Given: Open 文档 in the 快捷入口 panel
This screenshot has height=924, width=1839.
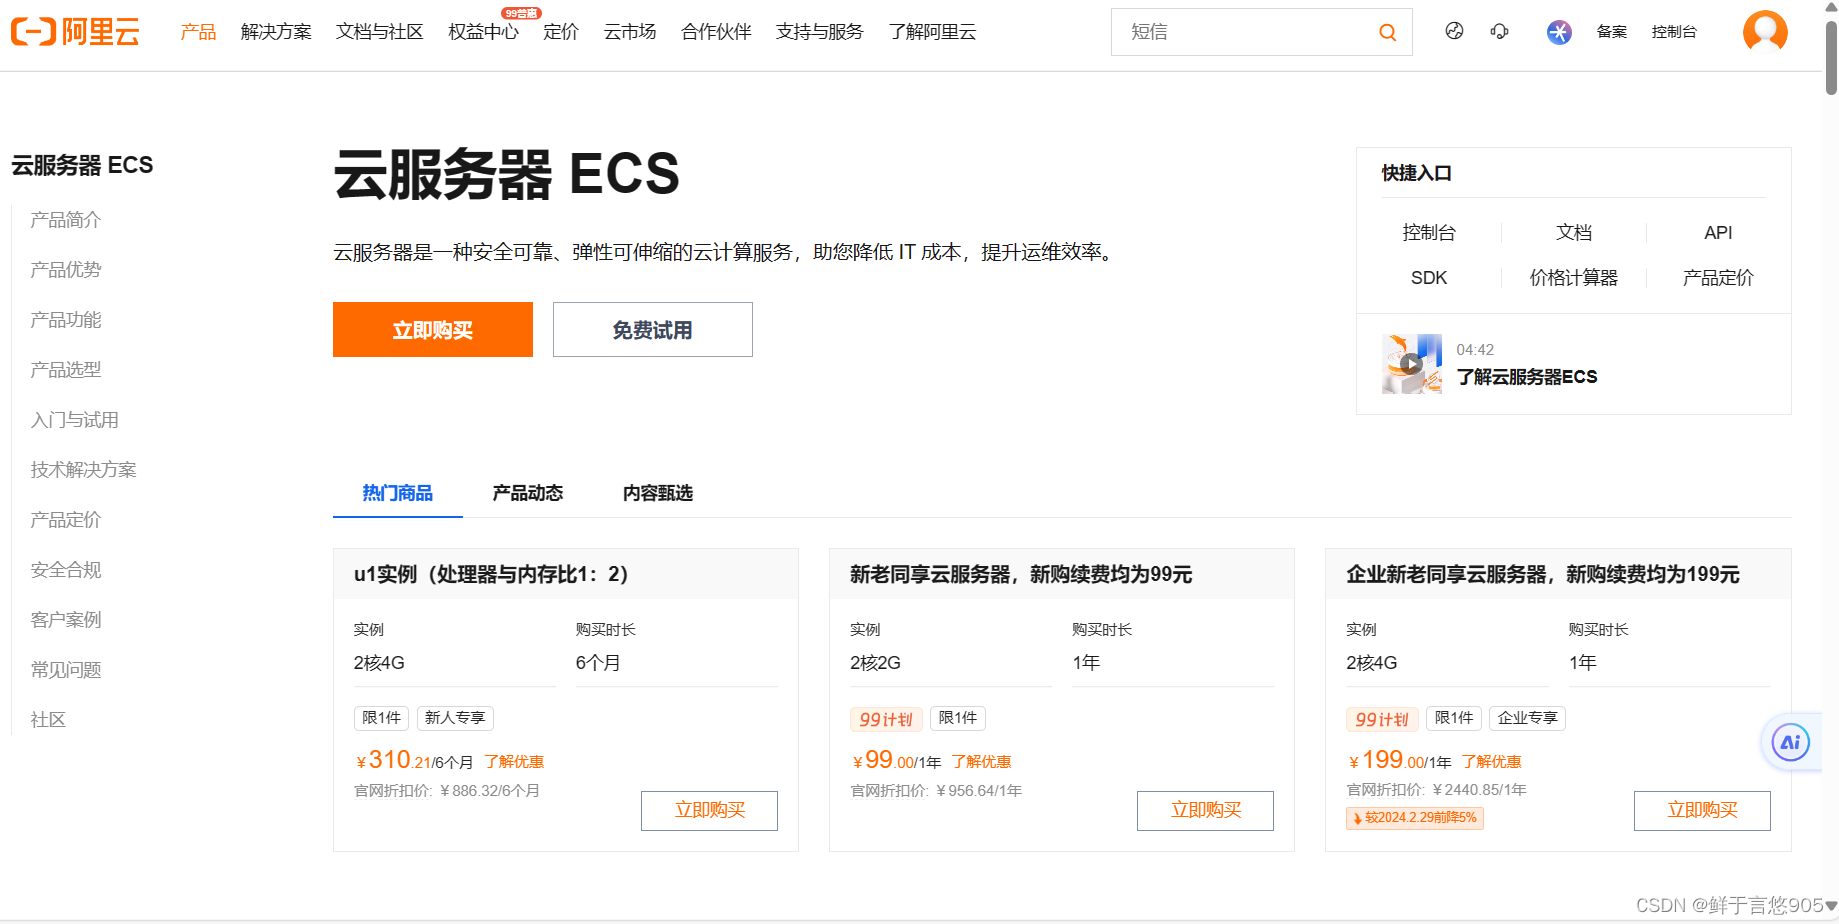Looking at the screenshot, I should click(x=1574, y=233).
